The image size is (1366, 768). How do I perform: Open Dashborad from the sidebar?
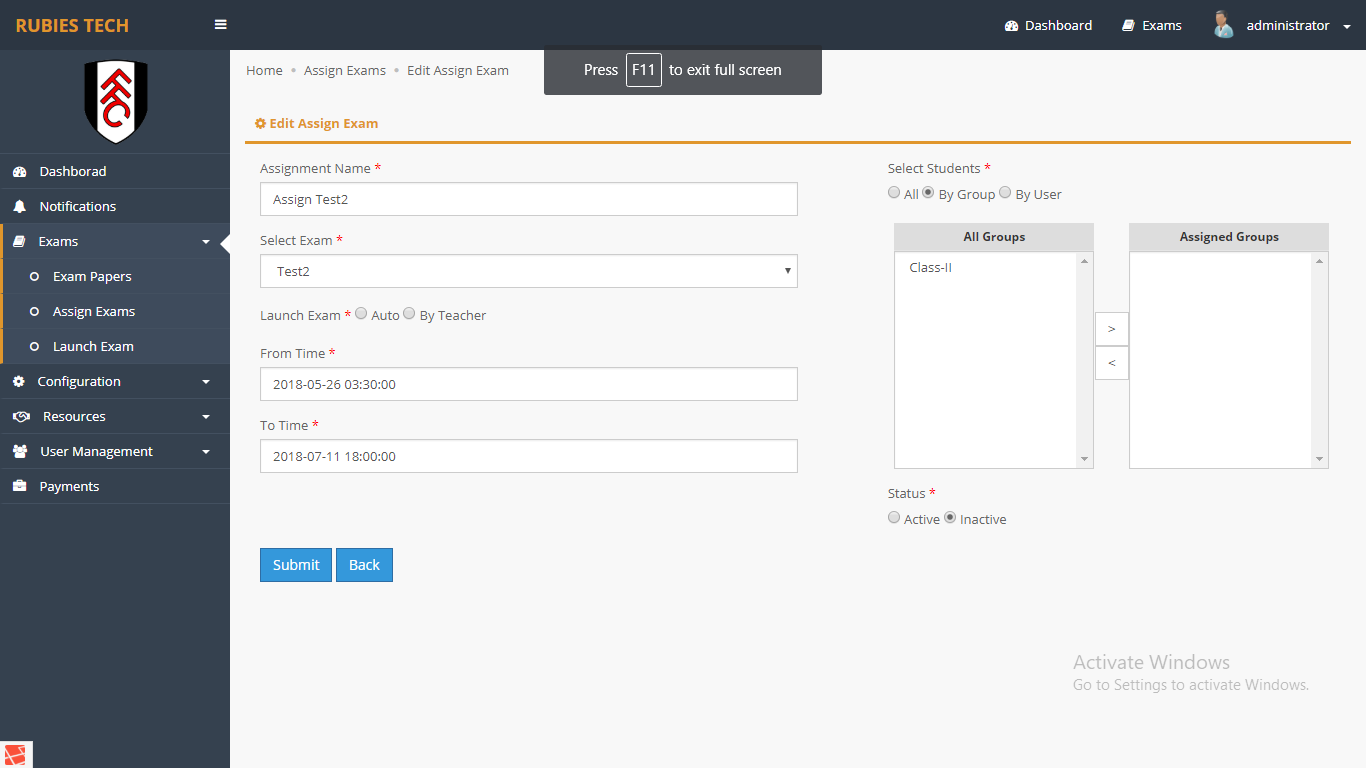coord(115,171)
